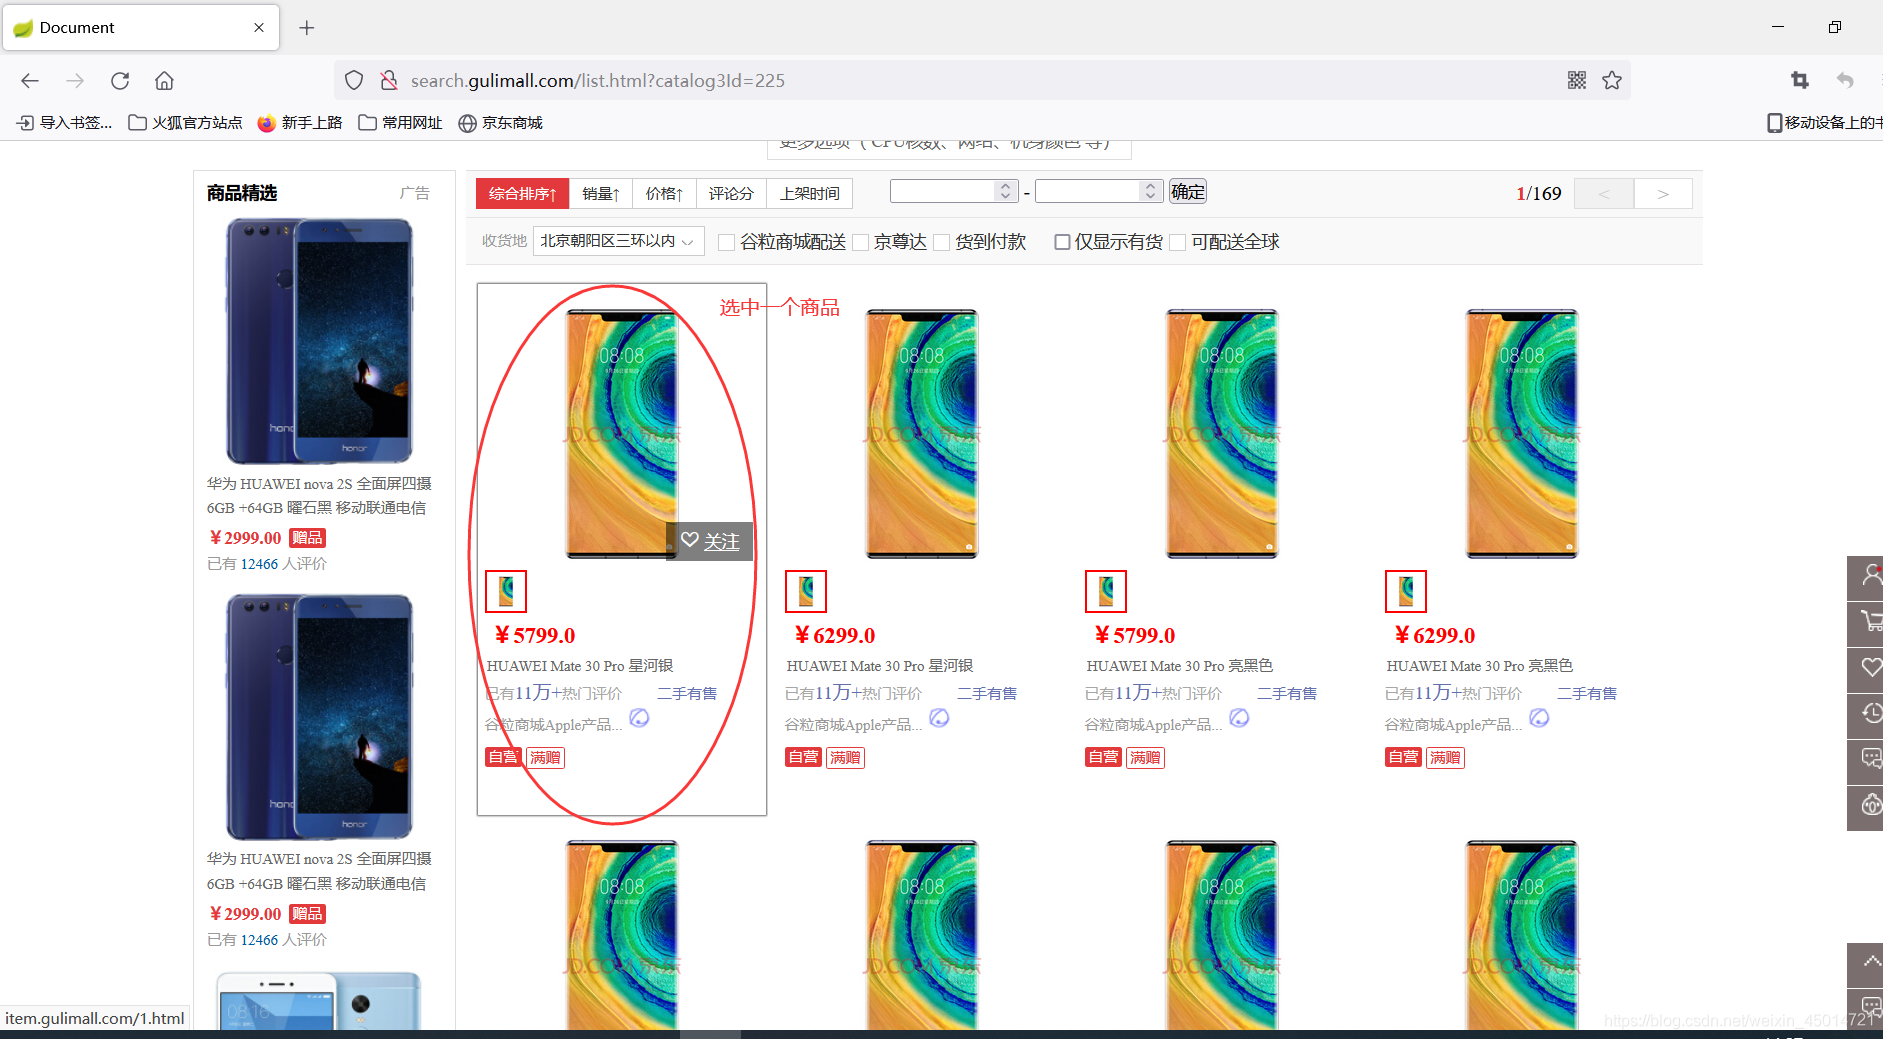Screen dimensions: 1883x1039
Task: Select color swatch of 6299 星河银 product
Action: click(806, 592)
